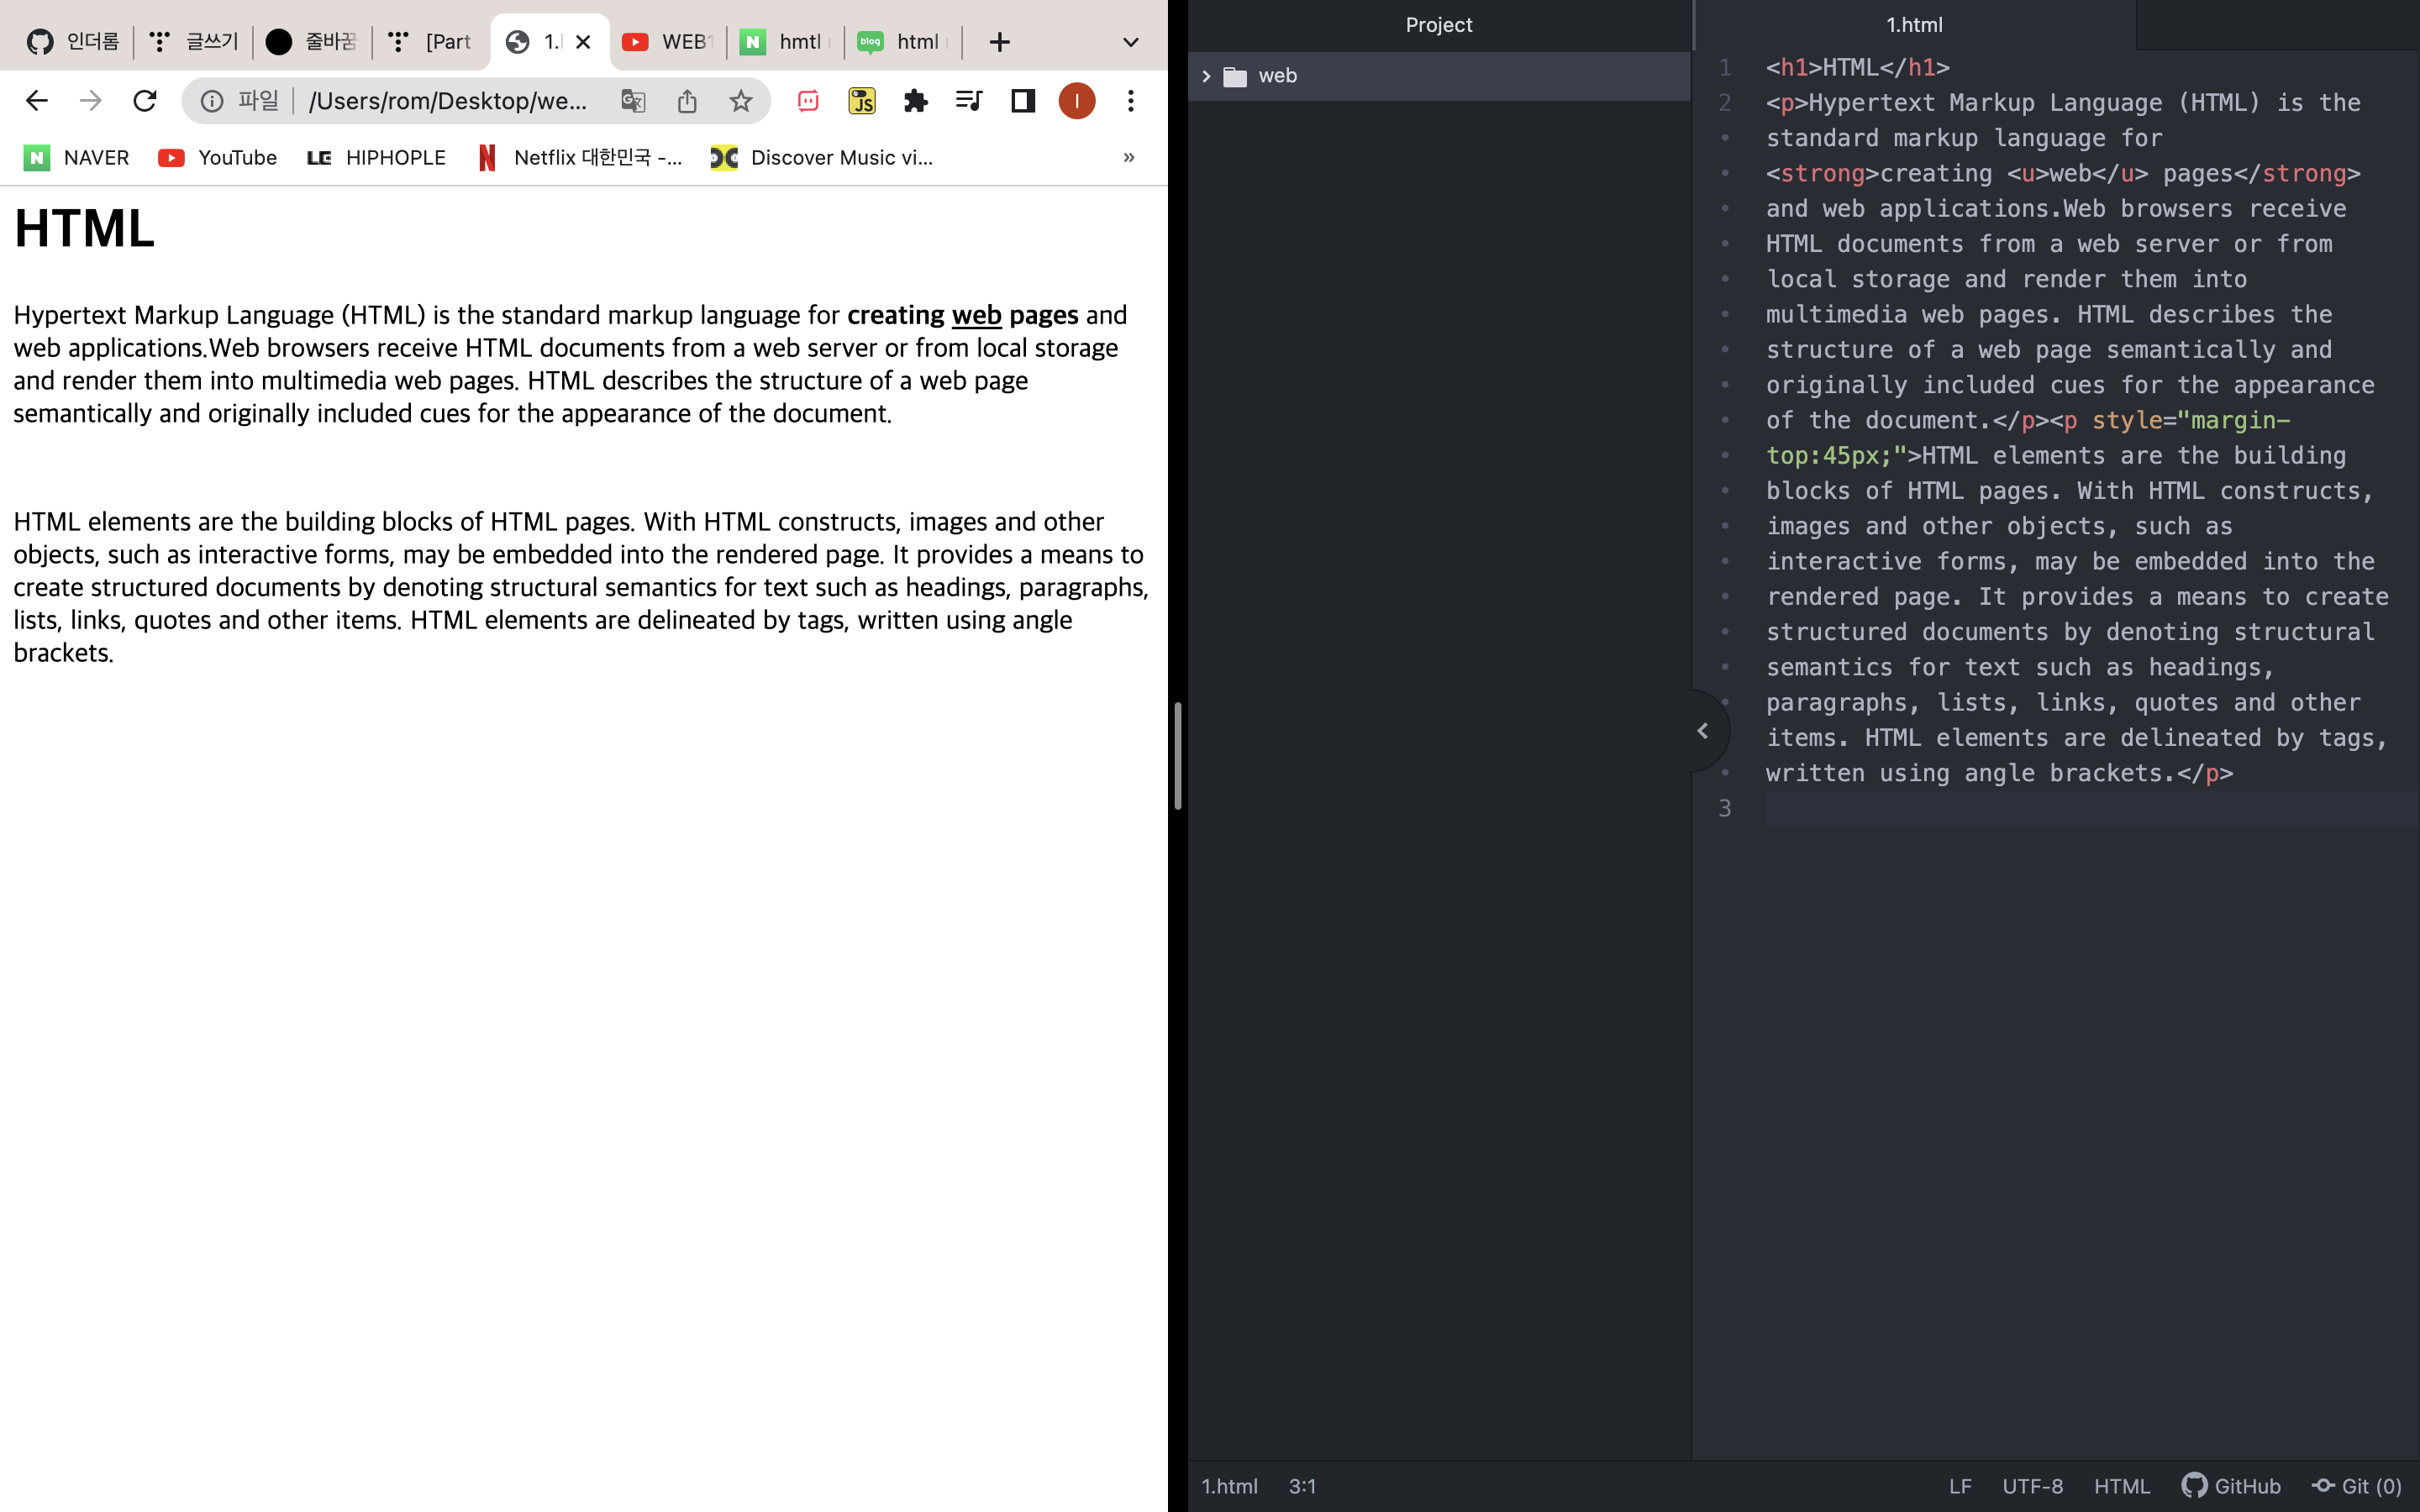Click the browser reload page icon
This screenshot has height=1512, width=2420.
pos(145,101)
